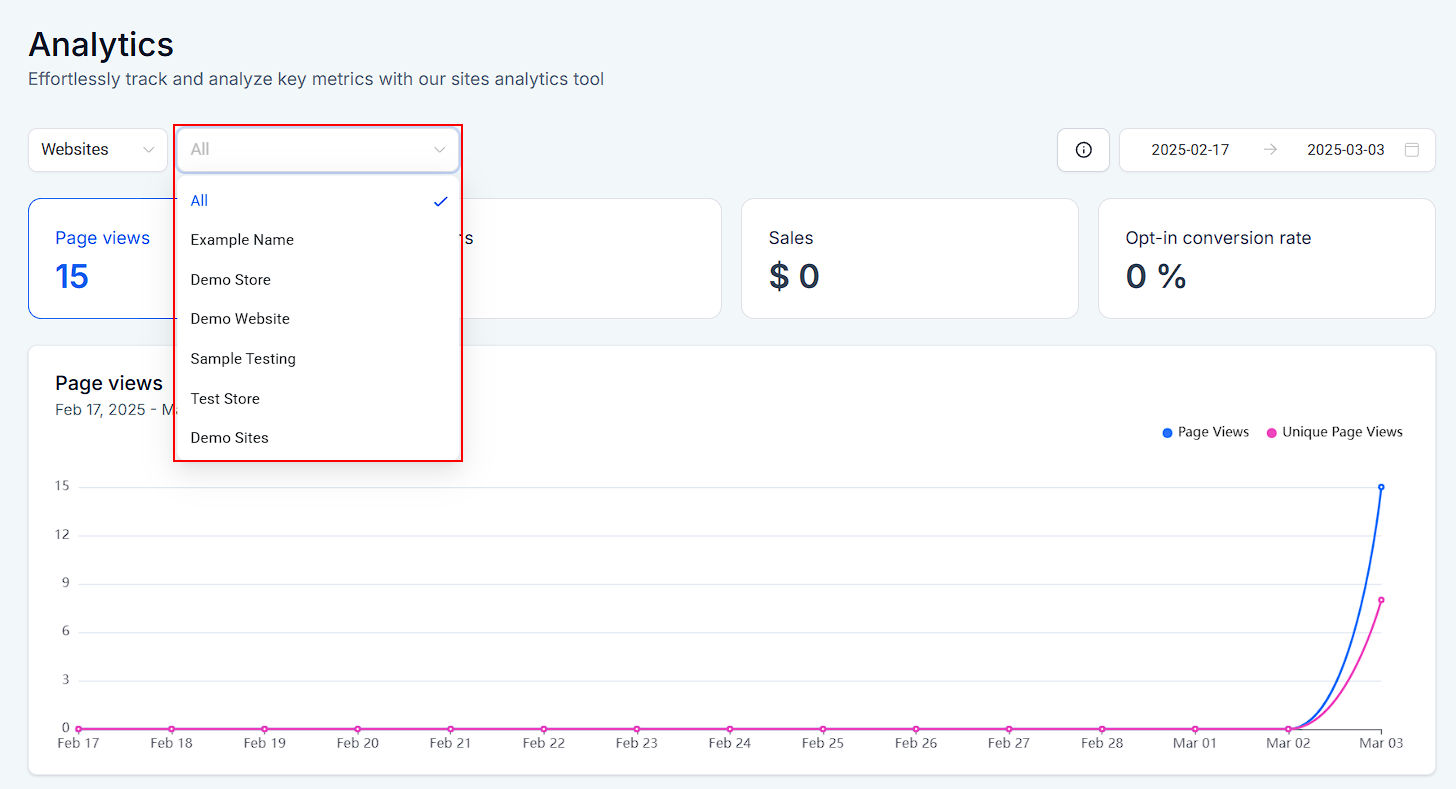
Task: Click the Mar 03 Page Views data point
Action: 1381,487
